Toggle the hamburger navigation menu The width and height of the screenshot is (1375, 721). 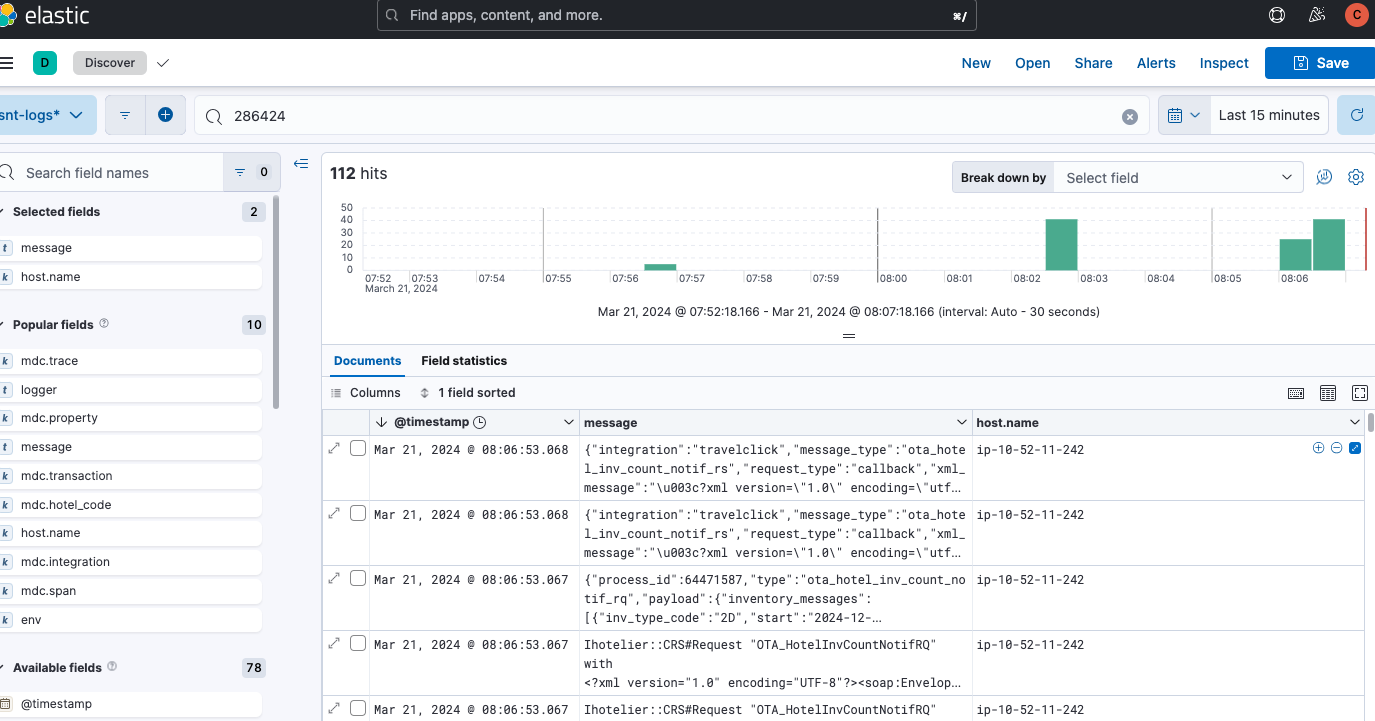[x=6, y=63]
